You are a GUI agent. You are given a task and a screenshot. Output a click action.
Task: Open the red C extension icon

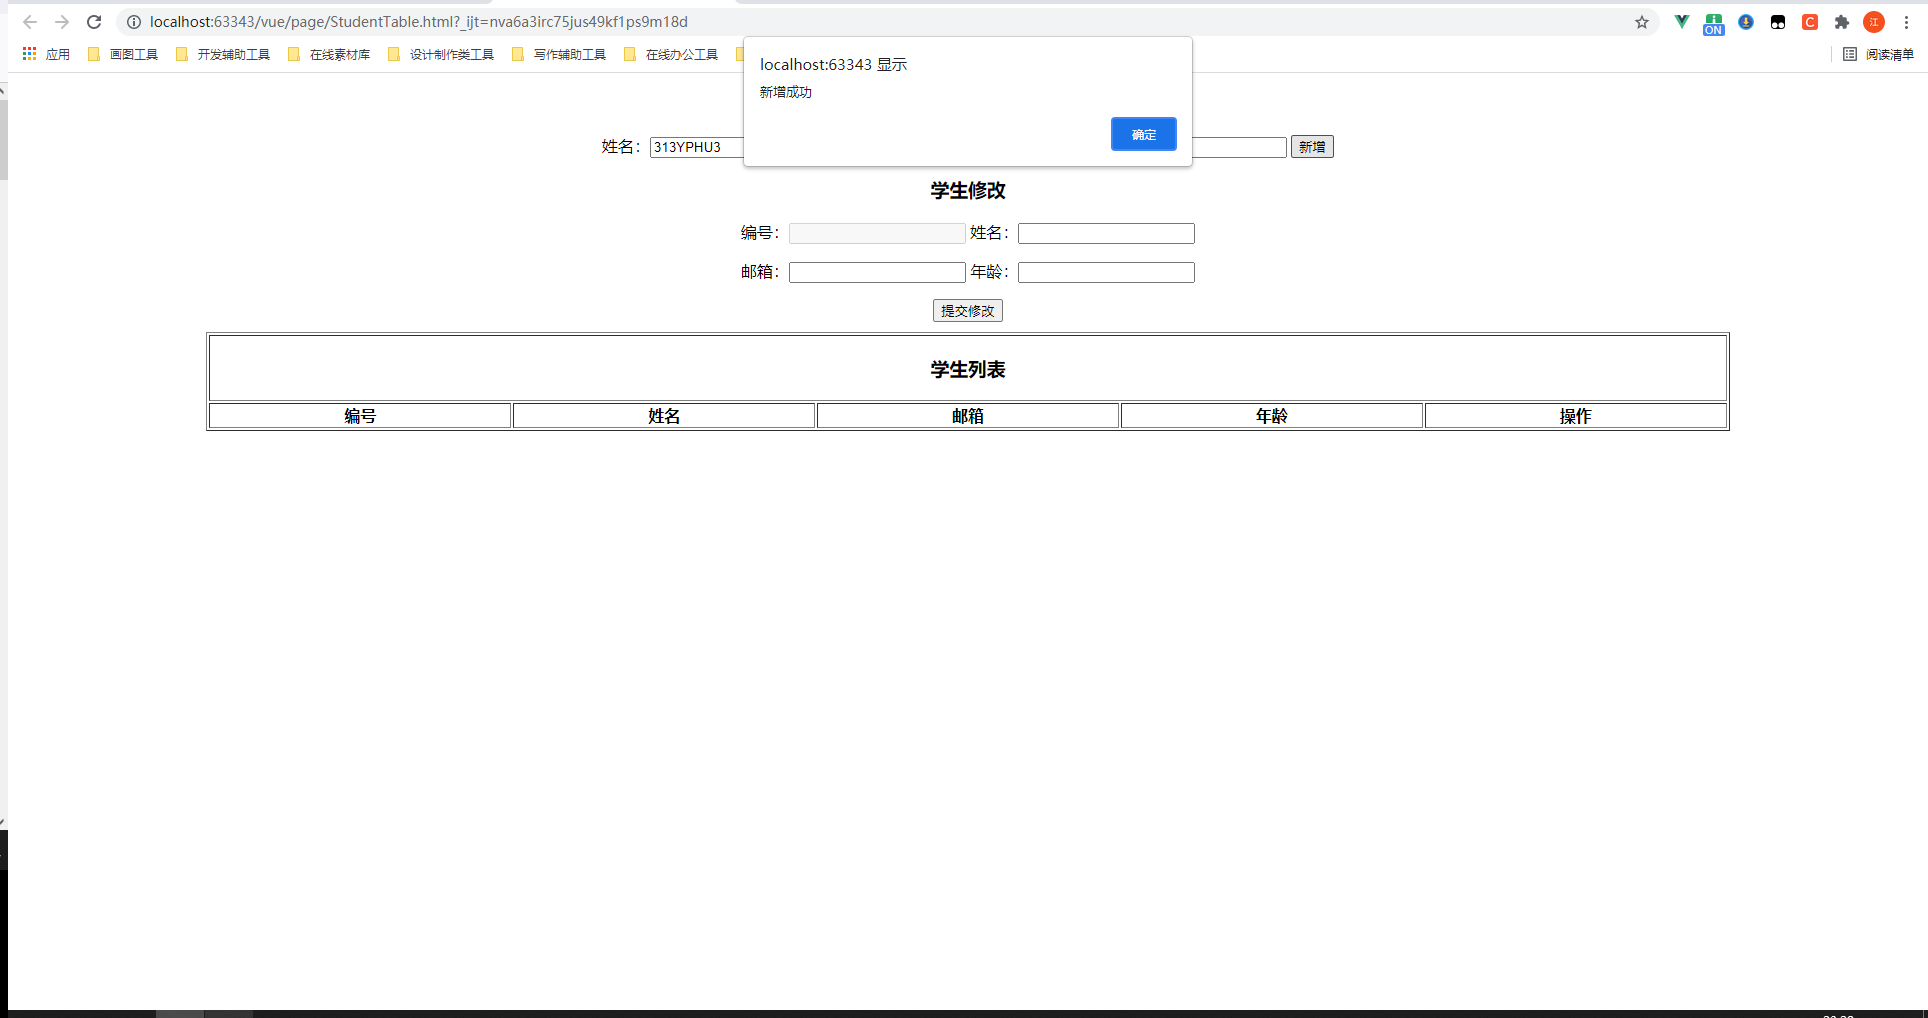coord(1810,22)
